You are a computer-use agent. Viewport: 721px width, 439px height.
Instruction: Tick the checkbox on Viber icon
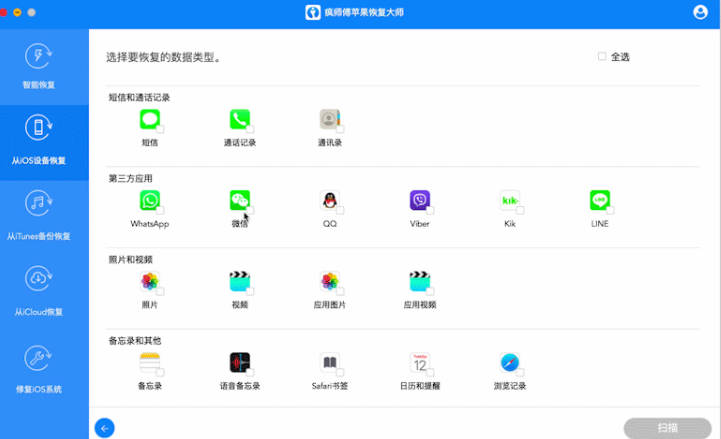pyautogui.click(x=430, y=210)
